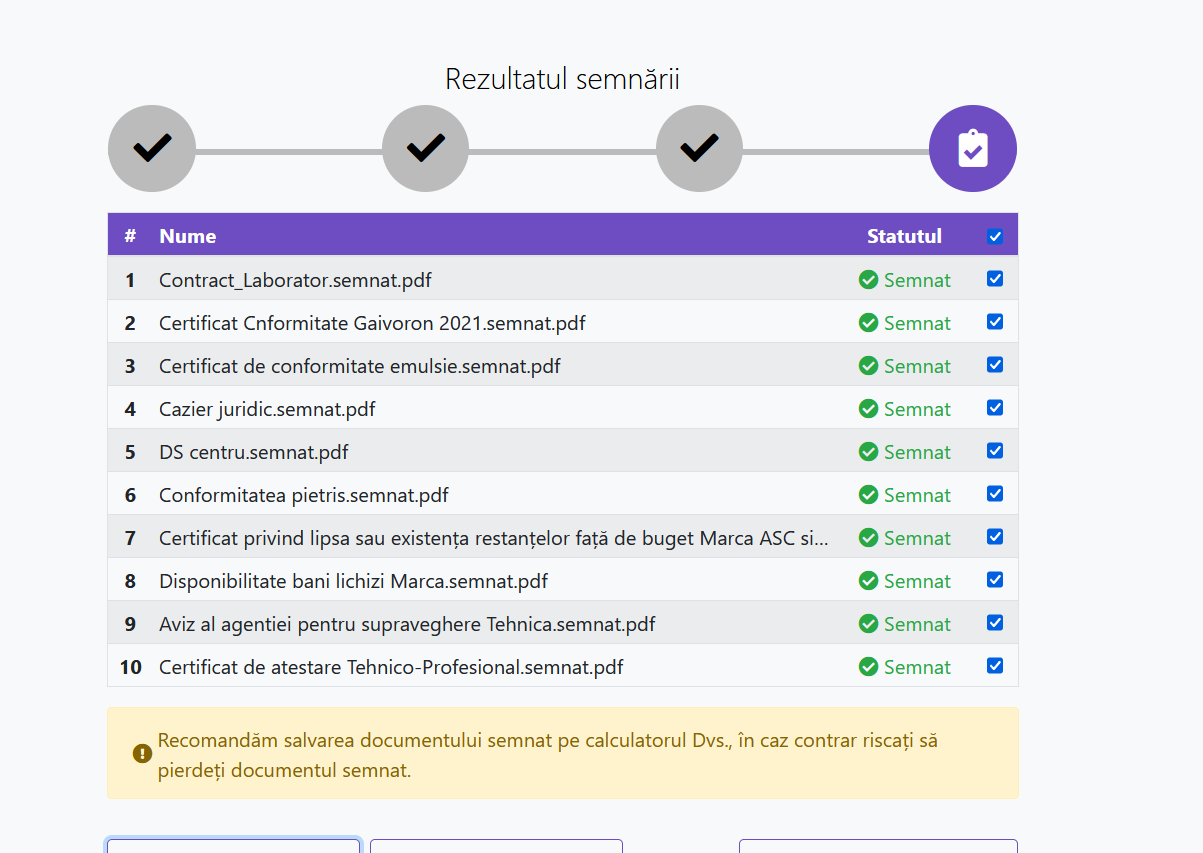Image resolution: width=1203 pixels, height=853 pixels.
Task: Click green status icon for Disponibilitate bani lichizi
Action: (x=868, y=581)
